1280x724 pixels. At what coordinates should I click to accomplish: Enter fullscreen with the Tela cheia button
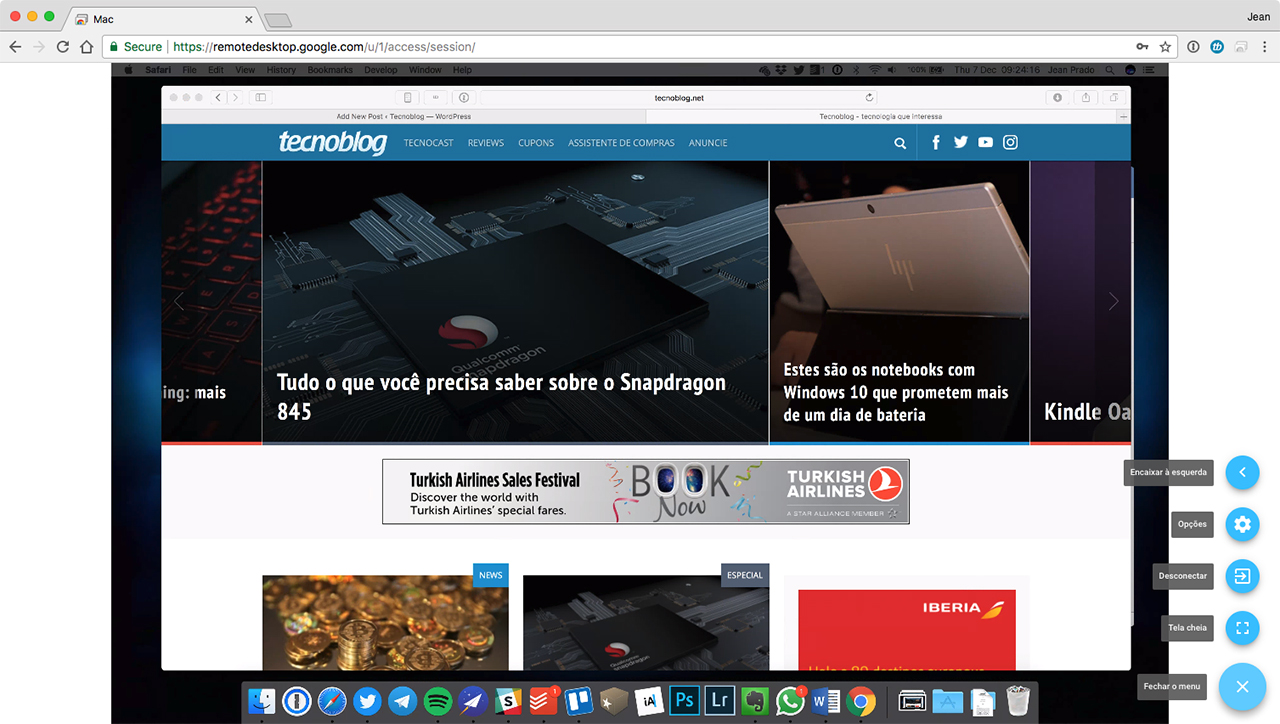1242,628
